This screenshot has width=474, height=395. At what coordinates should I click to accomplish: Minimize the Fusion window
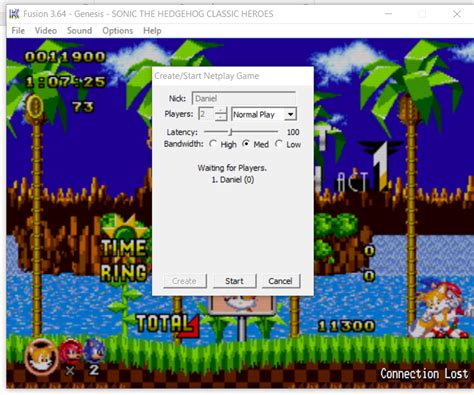tap(388, 14)
